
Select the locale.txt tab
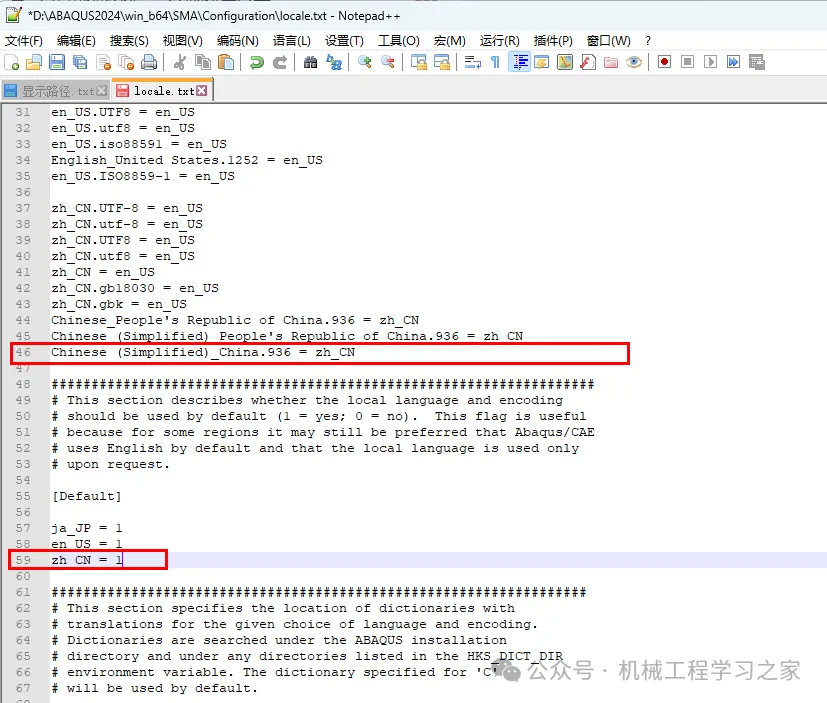(x=164, y=91)
